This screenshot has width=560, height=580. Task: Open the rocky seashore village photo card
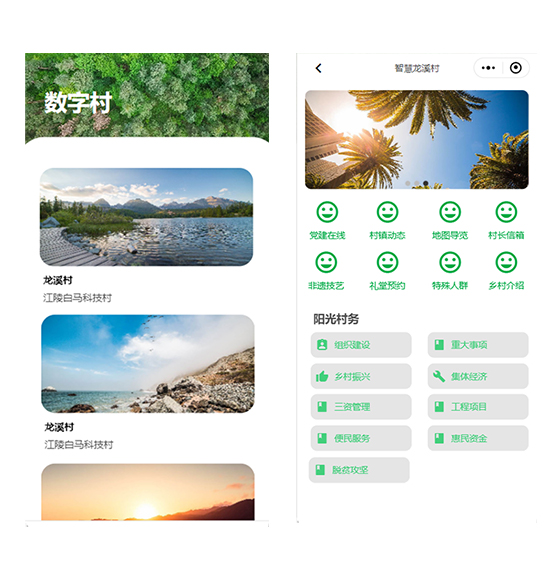[148, 364]
